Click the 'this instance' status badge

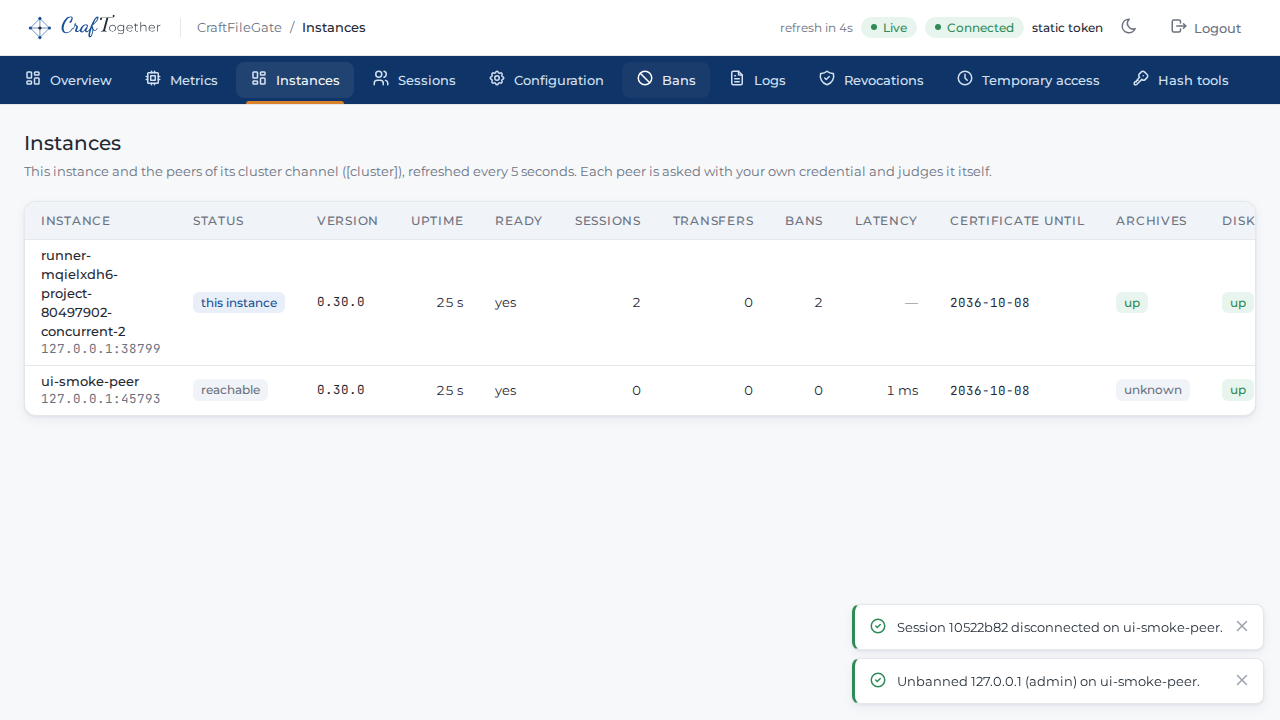[x=239, y=303]
